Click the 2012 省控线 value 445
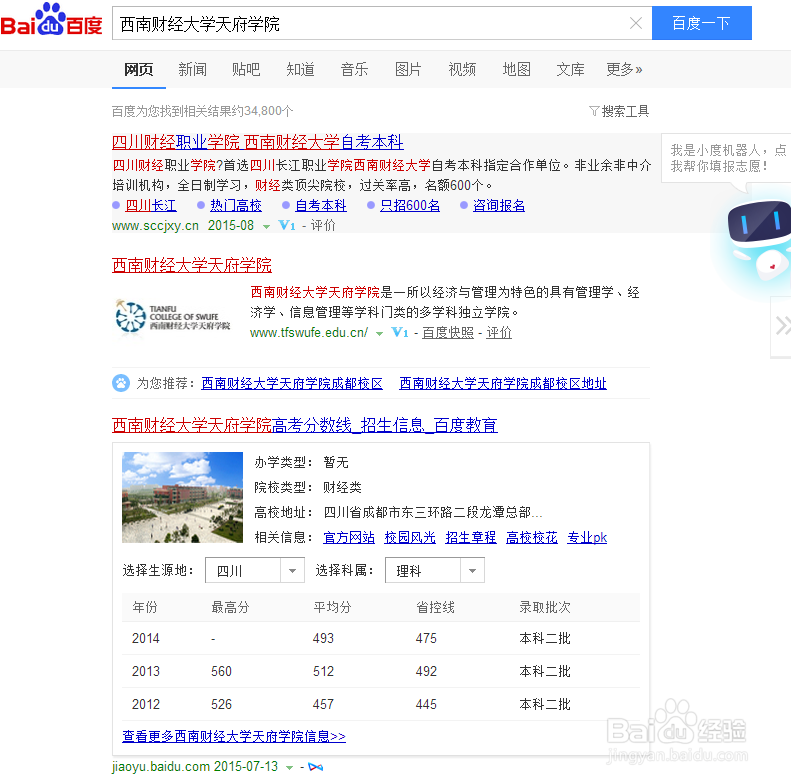The image size is (791, 783). point(426,704)
